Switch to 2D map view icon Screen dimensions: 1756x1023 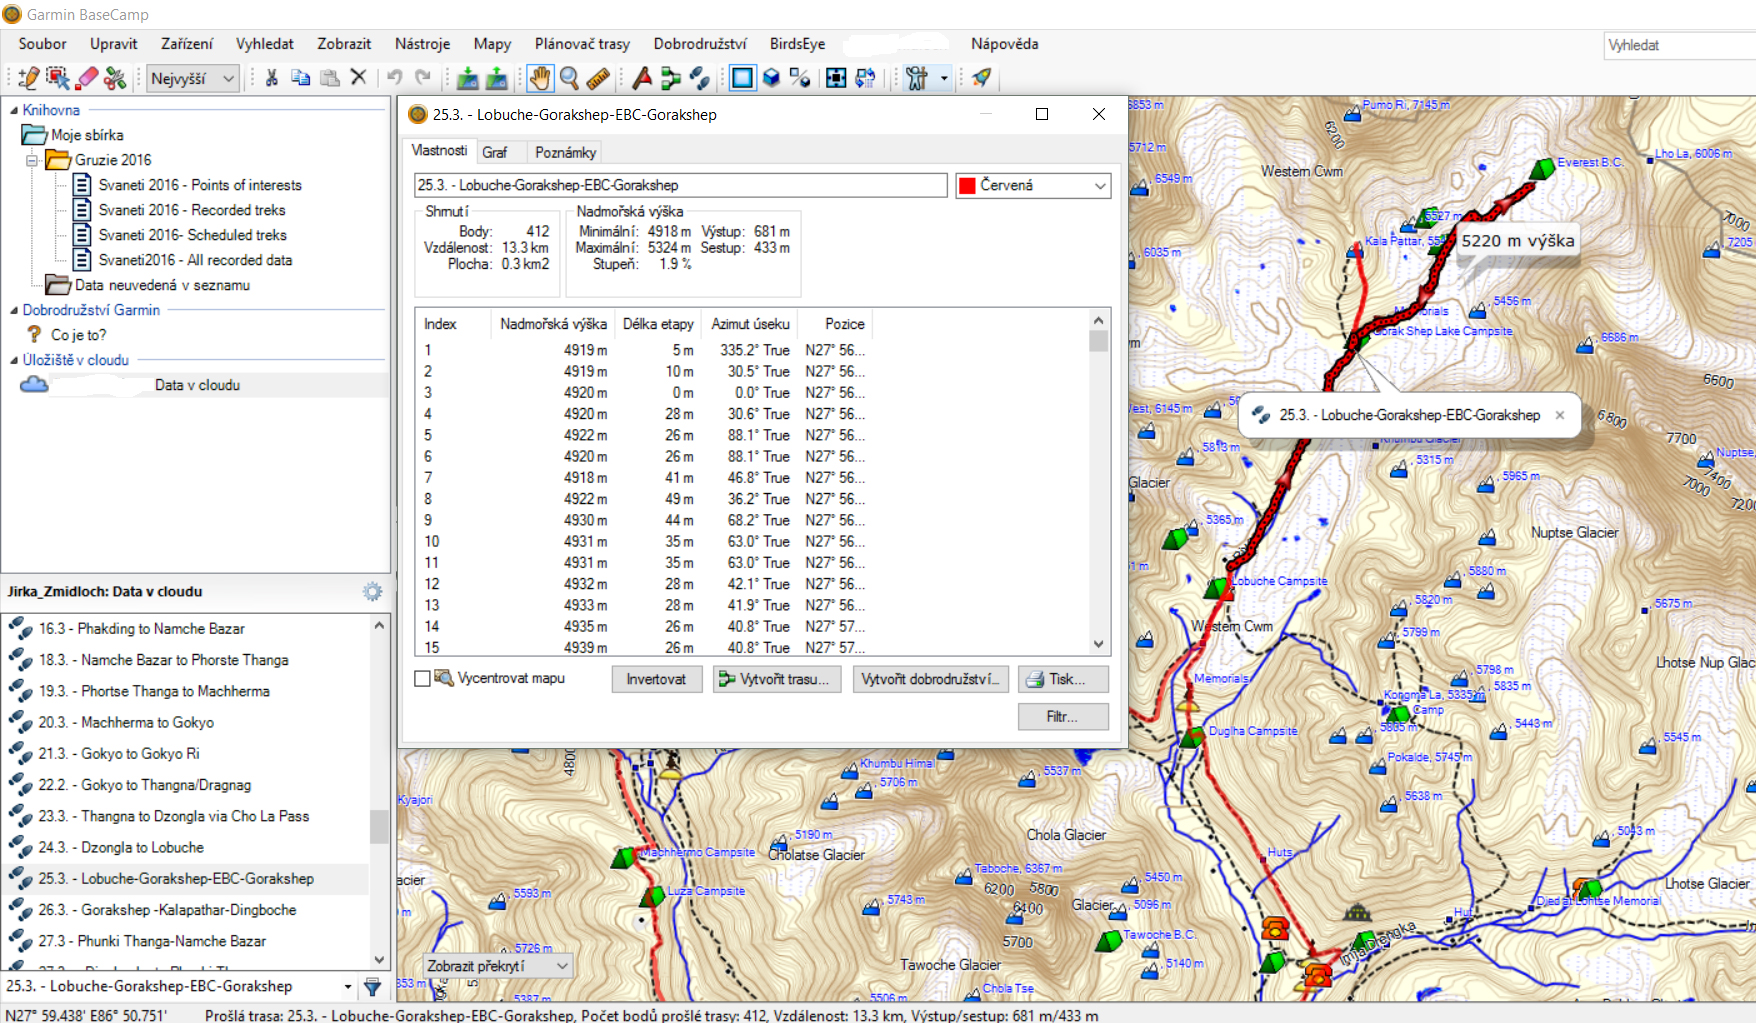coord(742,77)
